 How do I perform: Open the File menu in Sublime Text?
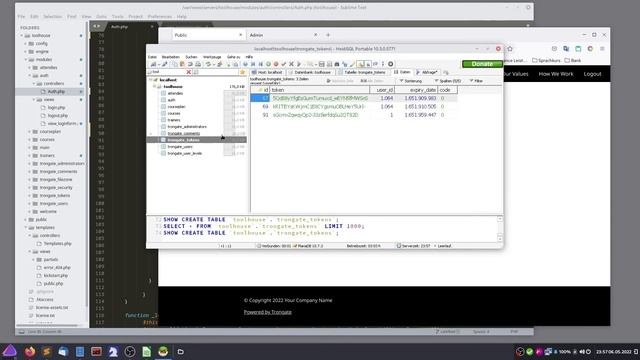tap(21, 17)
